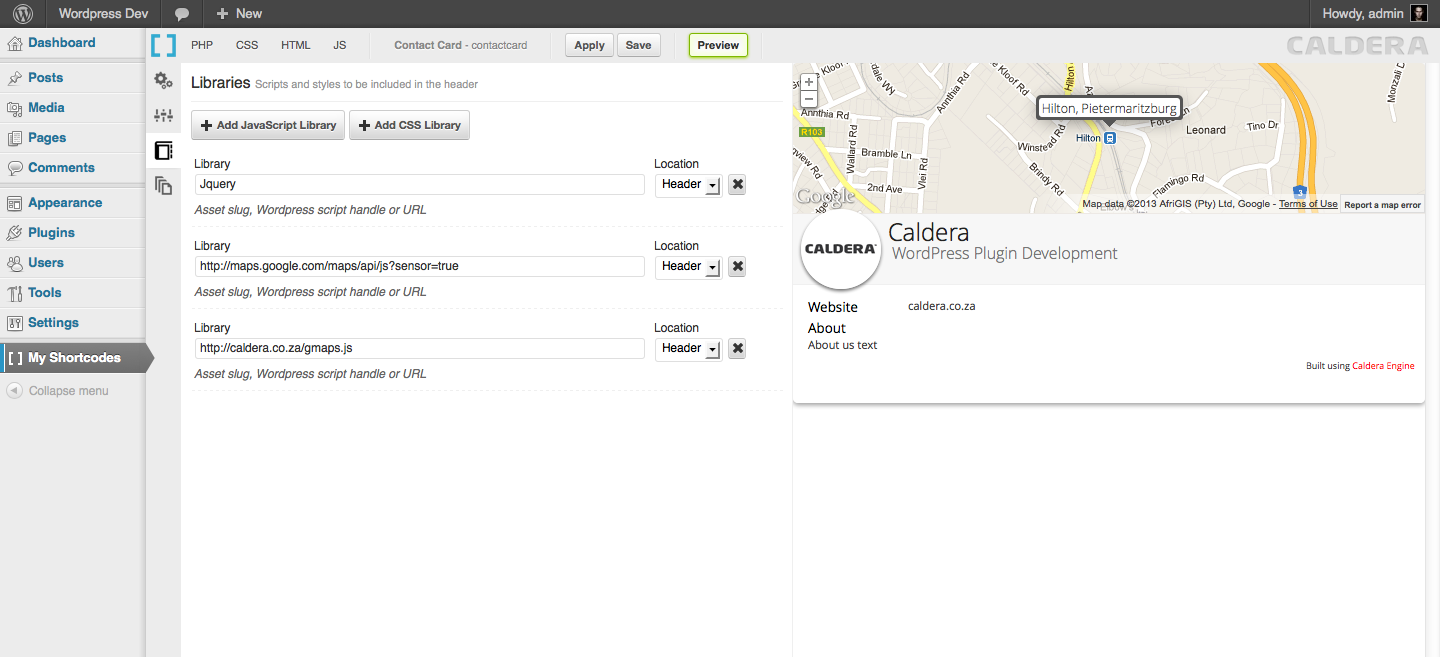Open Users in the sidebar
The image size is (1440, 657).
pyautogui.click(x=46, y=263)
